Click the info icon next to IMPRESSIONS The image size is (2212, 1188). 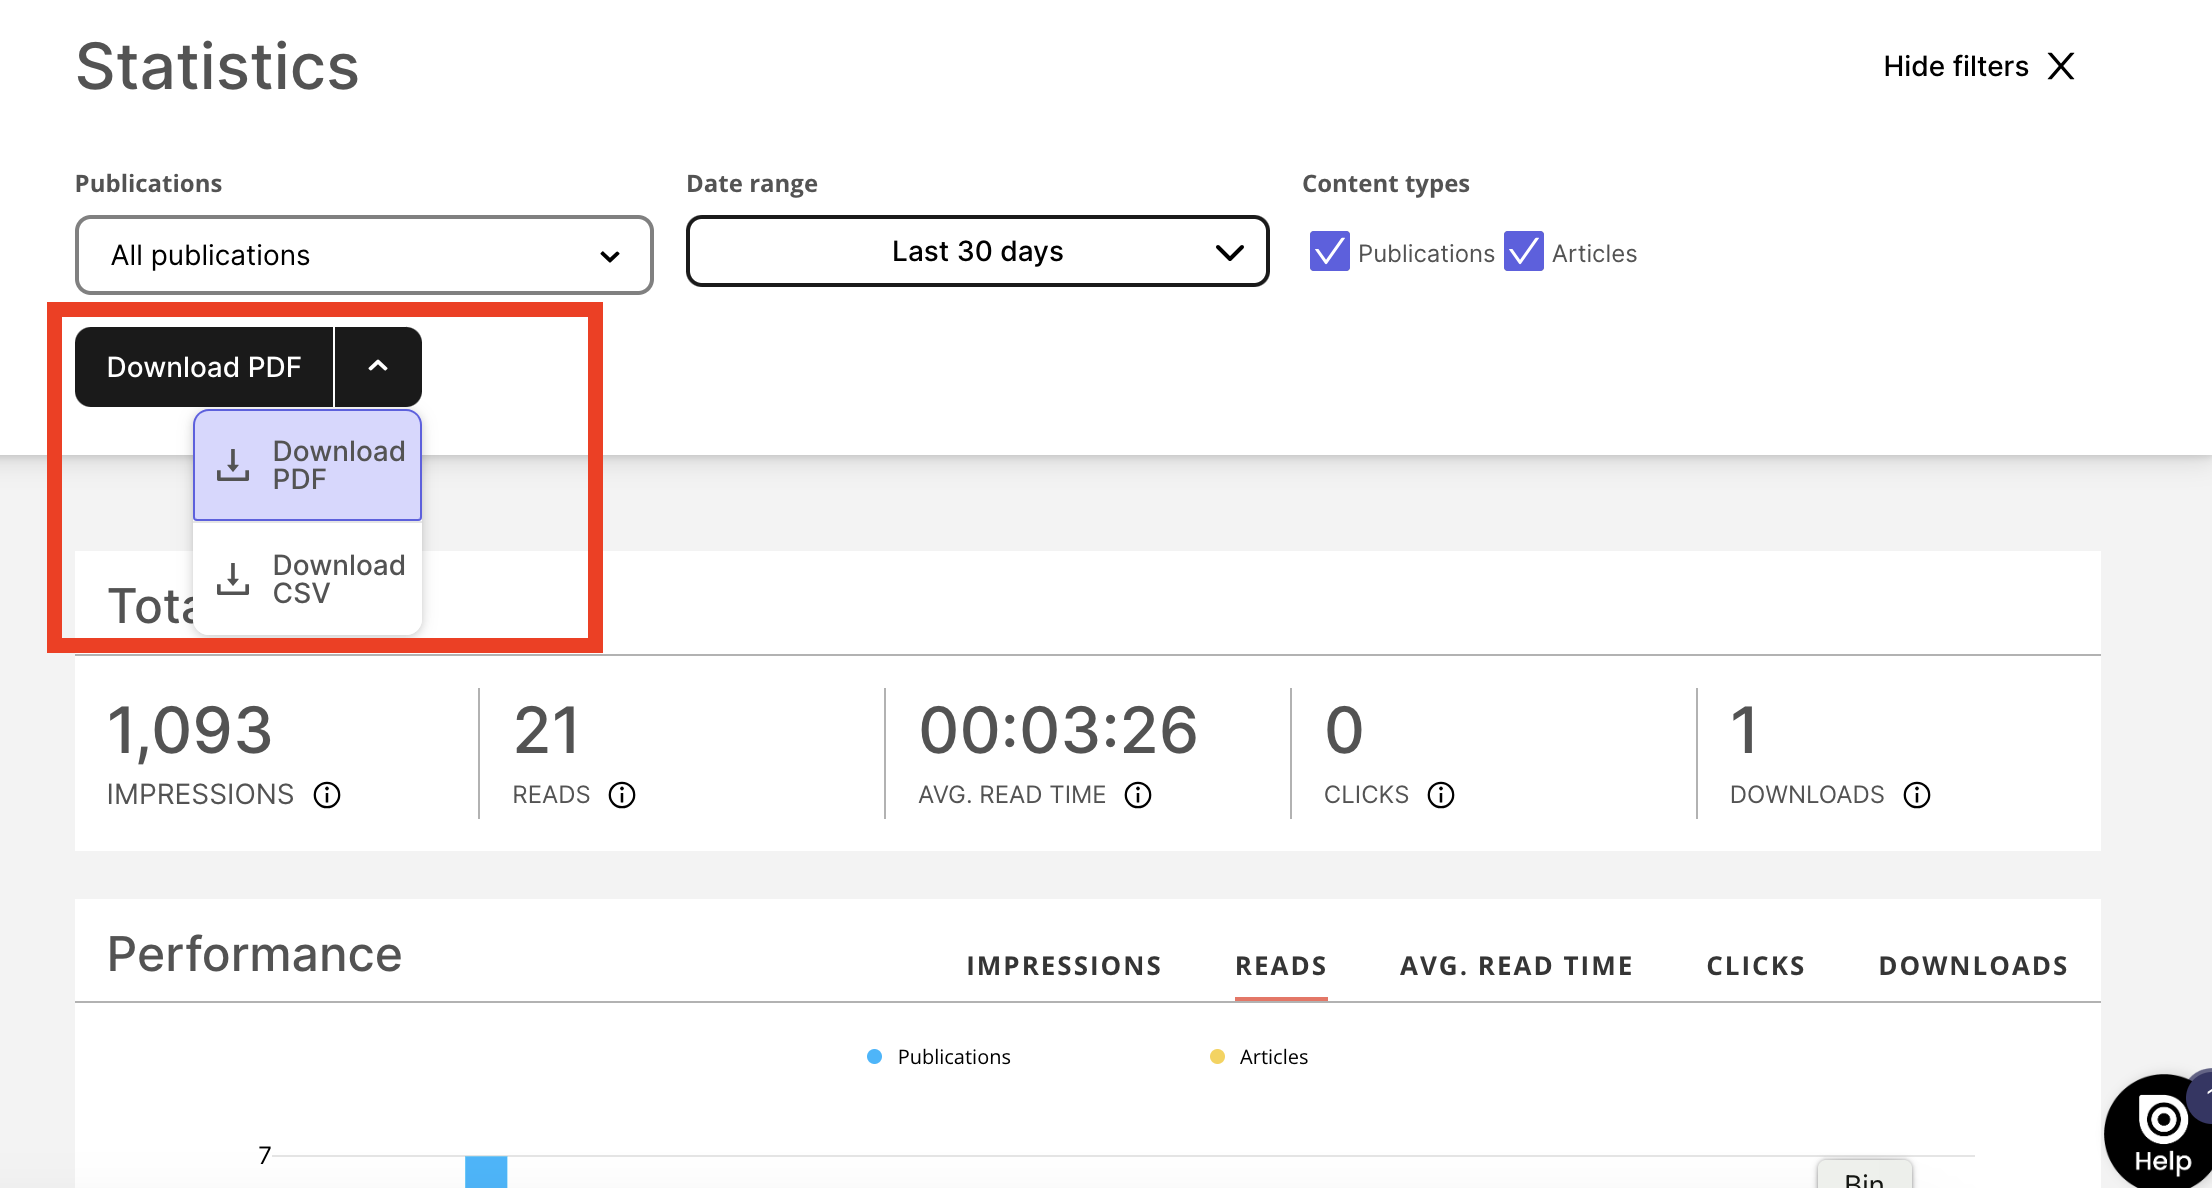pos(327,795)
